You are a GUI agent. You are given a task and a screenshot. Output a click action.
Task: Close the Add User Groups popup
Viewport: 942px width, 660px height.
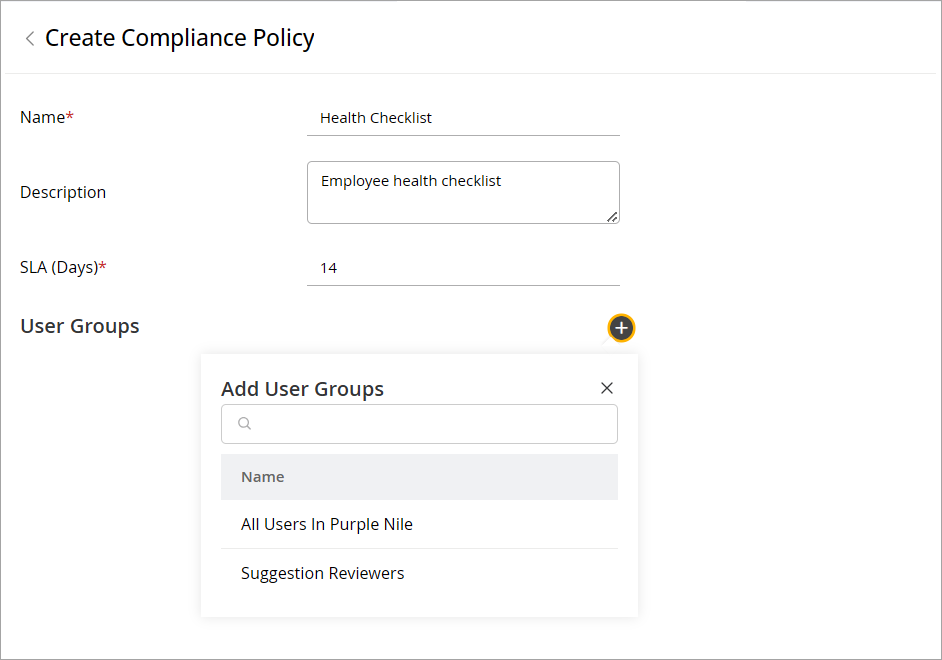tap(606, 388)
